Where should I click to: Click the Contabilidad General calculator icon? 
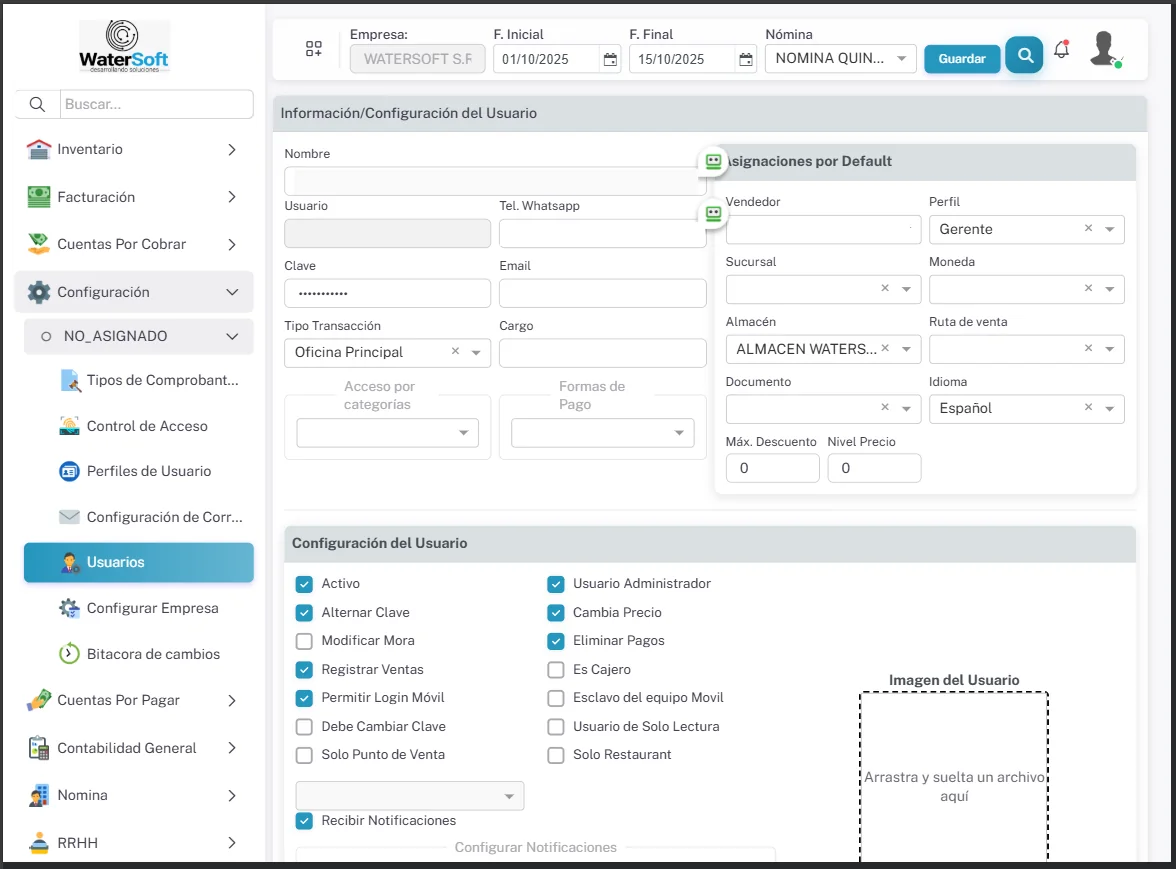[39, 748]
